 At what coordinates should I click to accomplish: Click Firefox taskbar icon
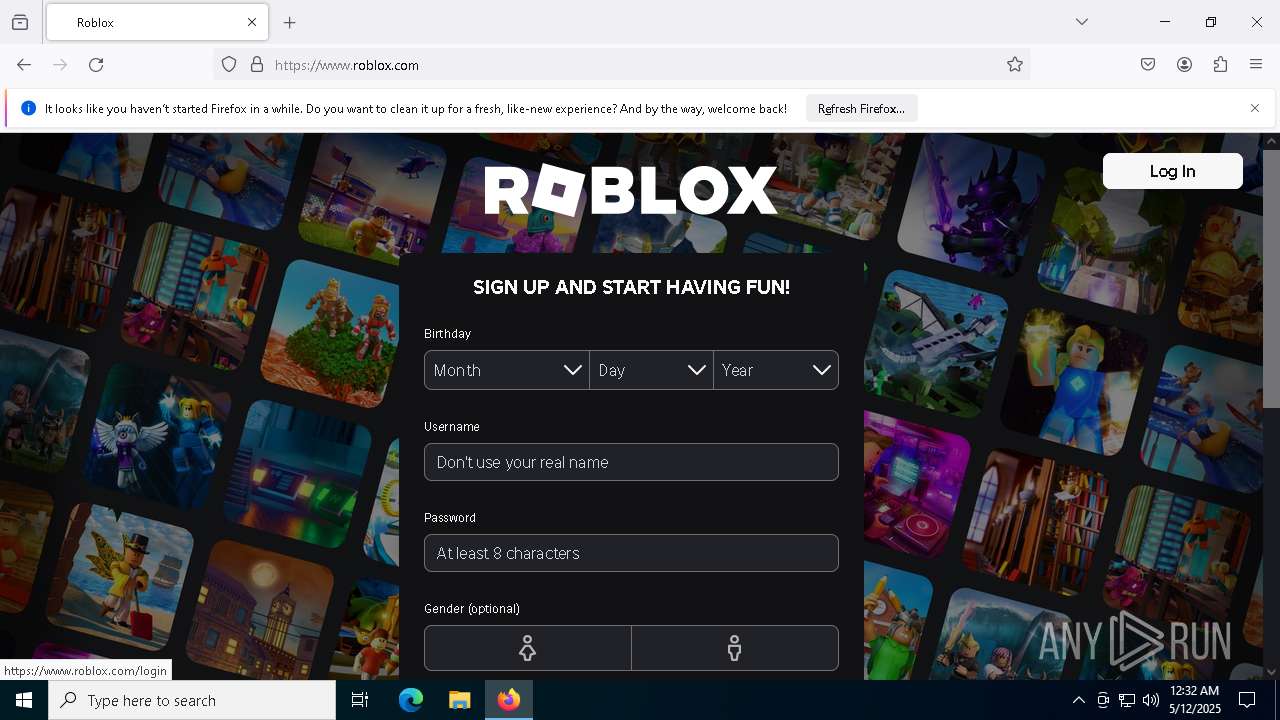click(509, 700)
